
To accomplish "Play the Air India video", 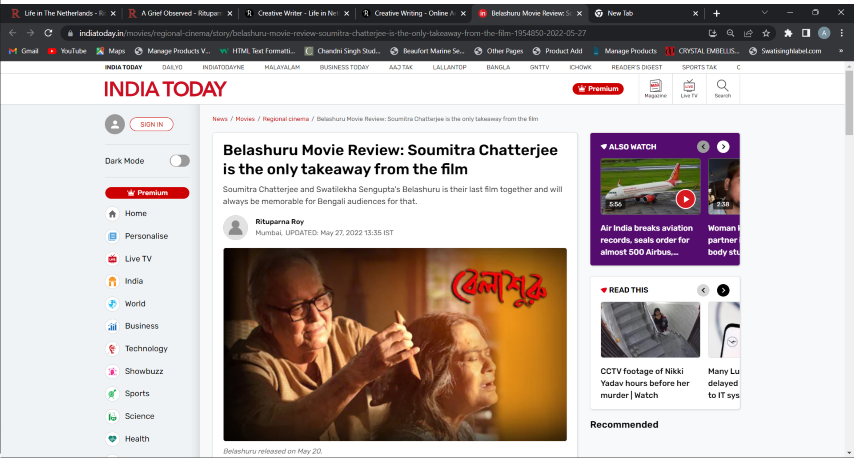I will tap(686, 199).
